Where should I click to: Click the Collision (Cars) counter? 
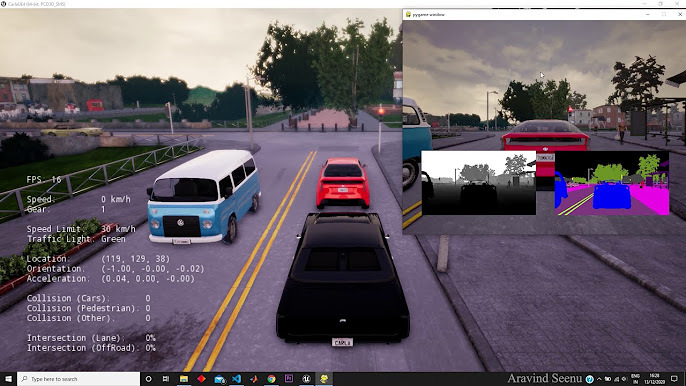pyautogui.click(x=89, y=298)
